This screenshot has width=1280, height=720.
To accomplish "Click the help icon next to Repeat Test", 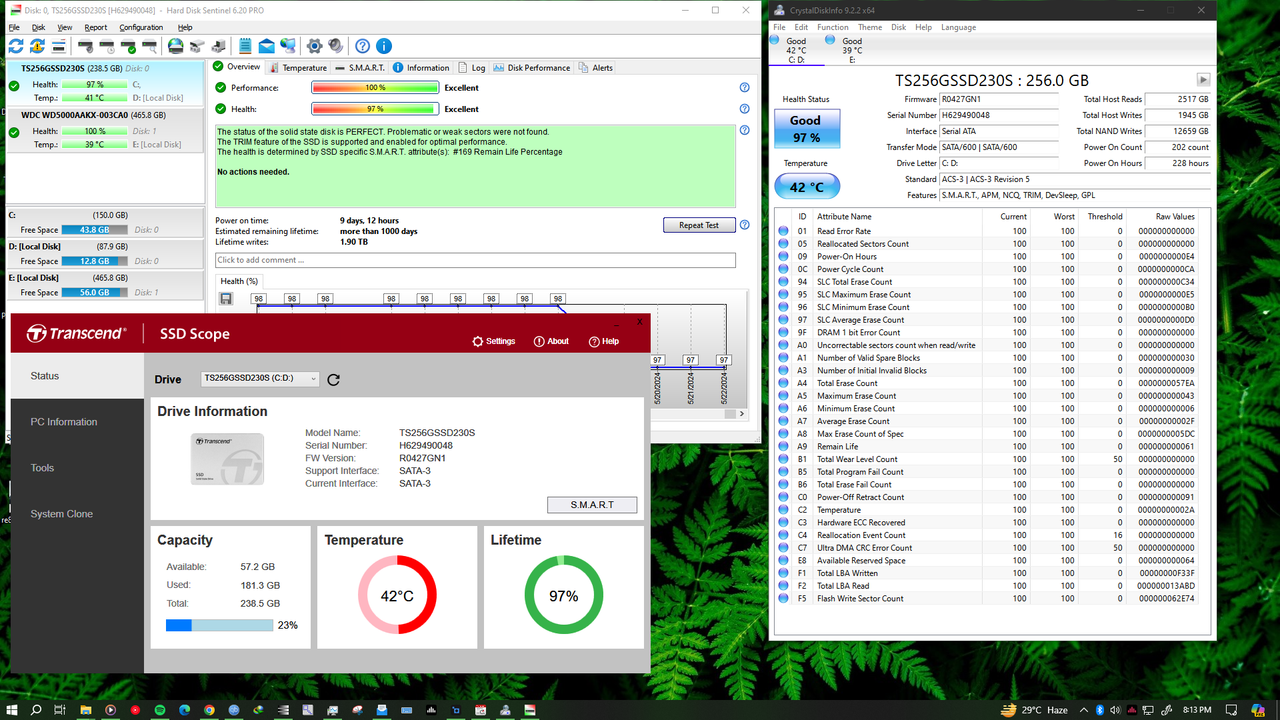I will coord(744,225).
